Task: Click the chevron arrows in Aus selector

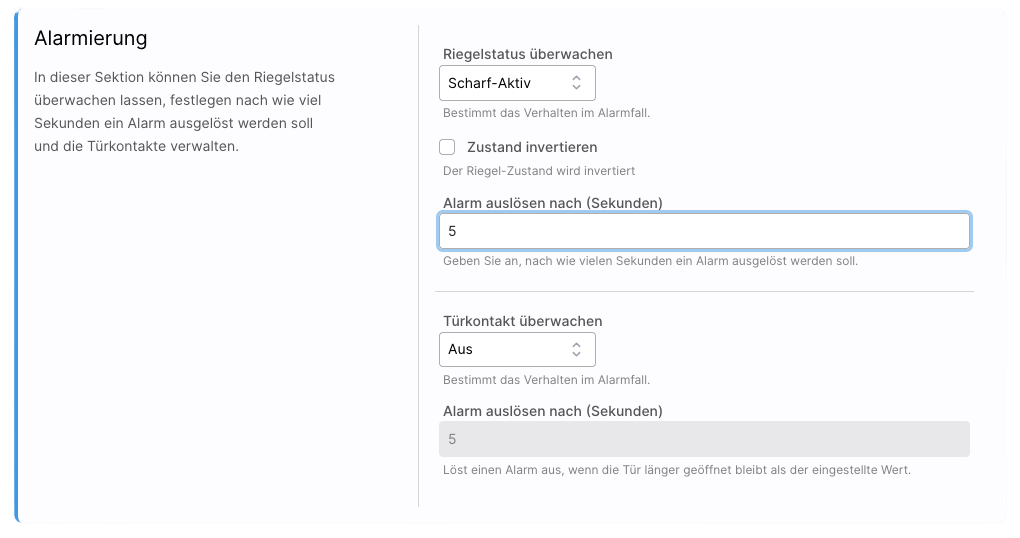Action: [x=577, y=349]
